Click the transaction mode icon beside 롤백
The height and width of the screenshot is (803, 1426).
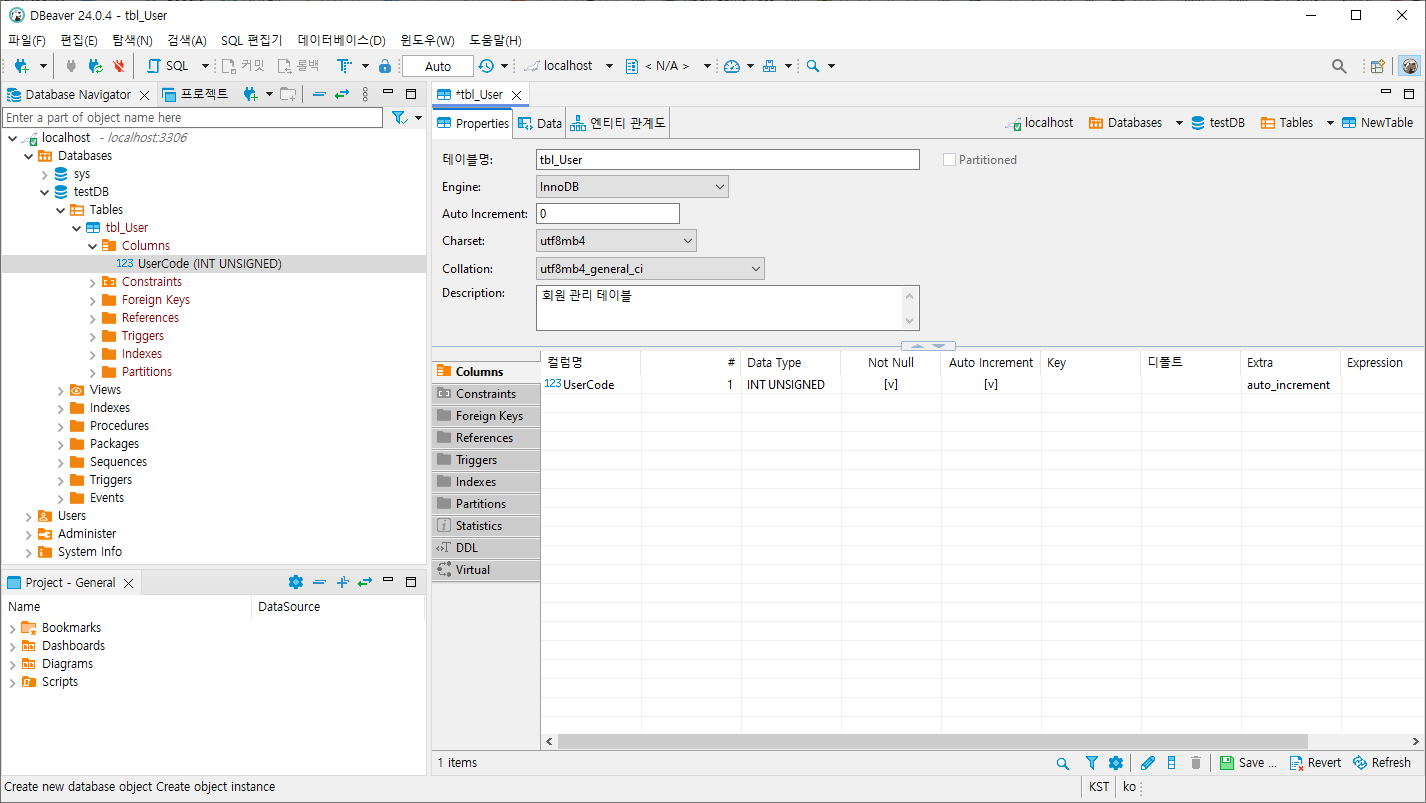[344, 66]
